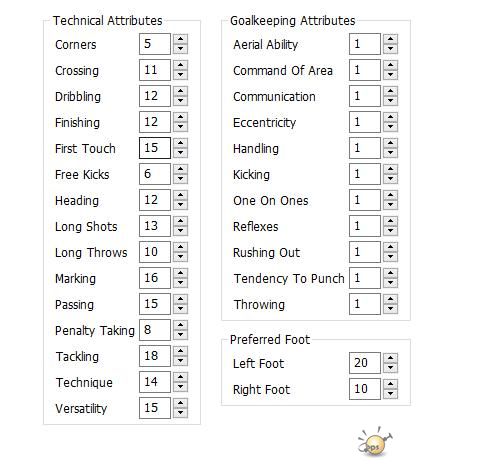Increase Handling value with up arrow
The height and width of the screenshot is (466, 488).
(390, 143)
